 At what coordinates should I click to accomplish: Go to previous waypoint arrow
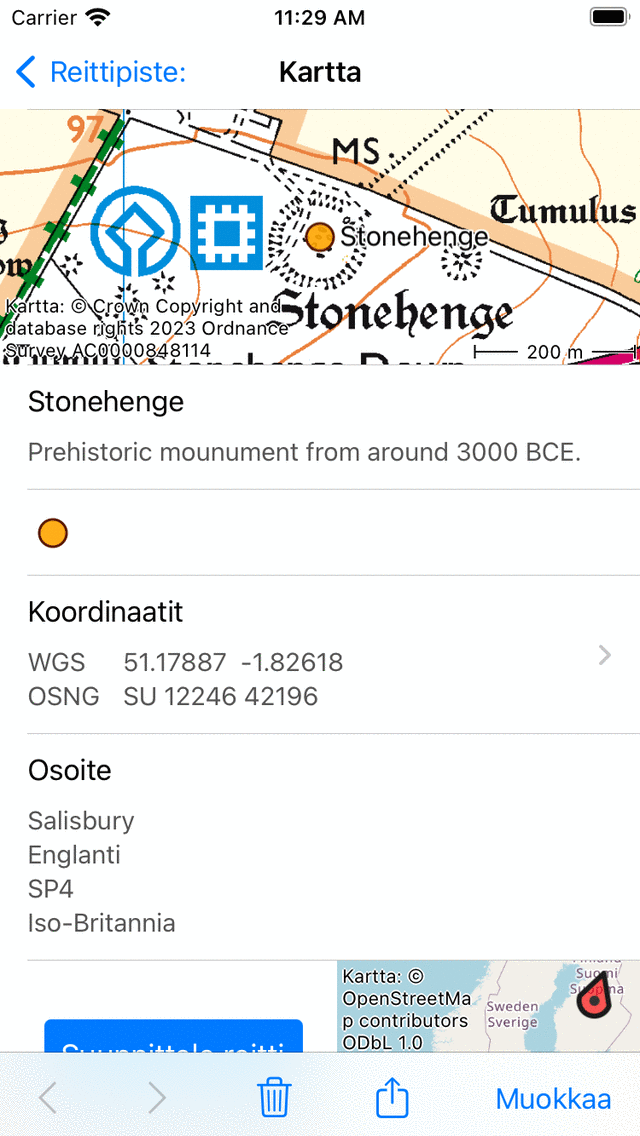click(x=47, y=1098)
